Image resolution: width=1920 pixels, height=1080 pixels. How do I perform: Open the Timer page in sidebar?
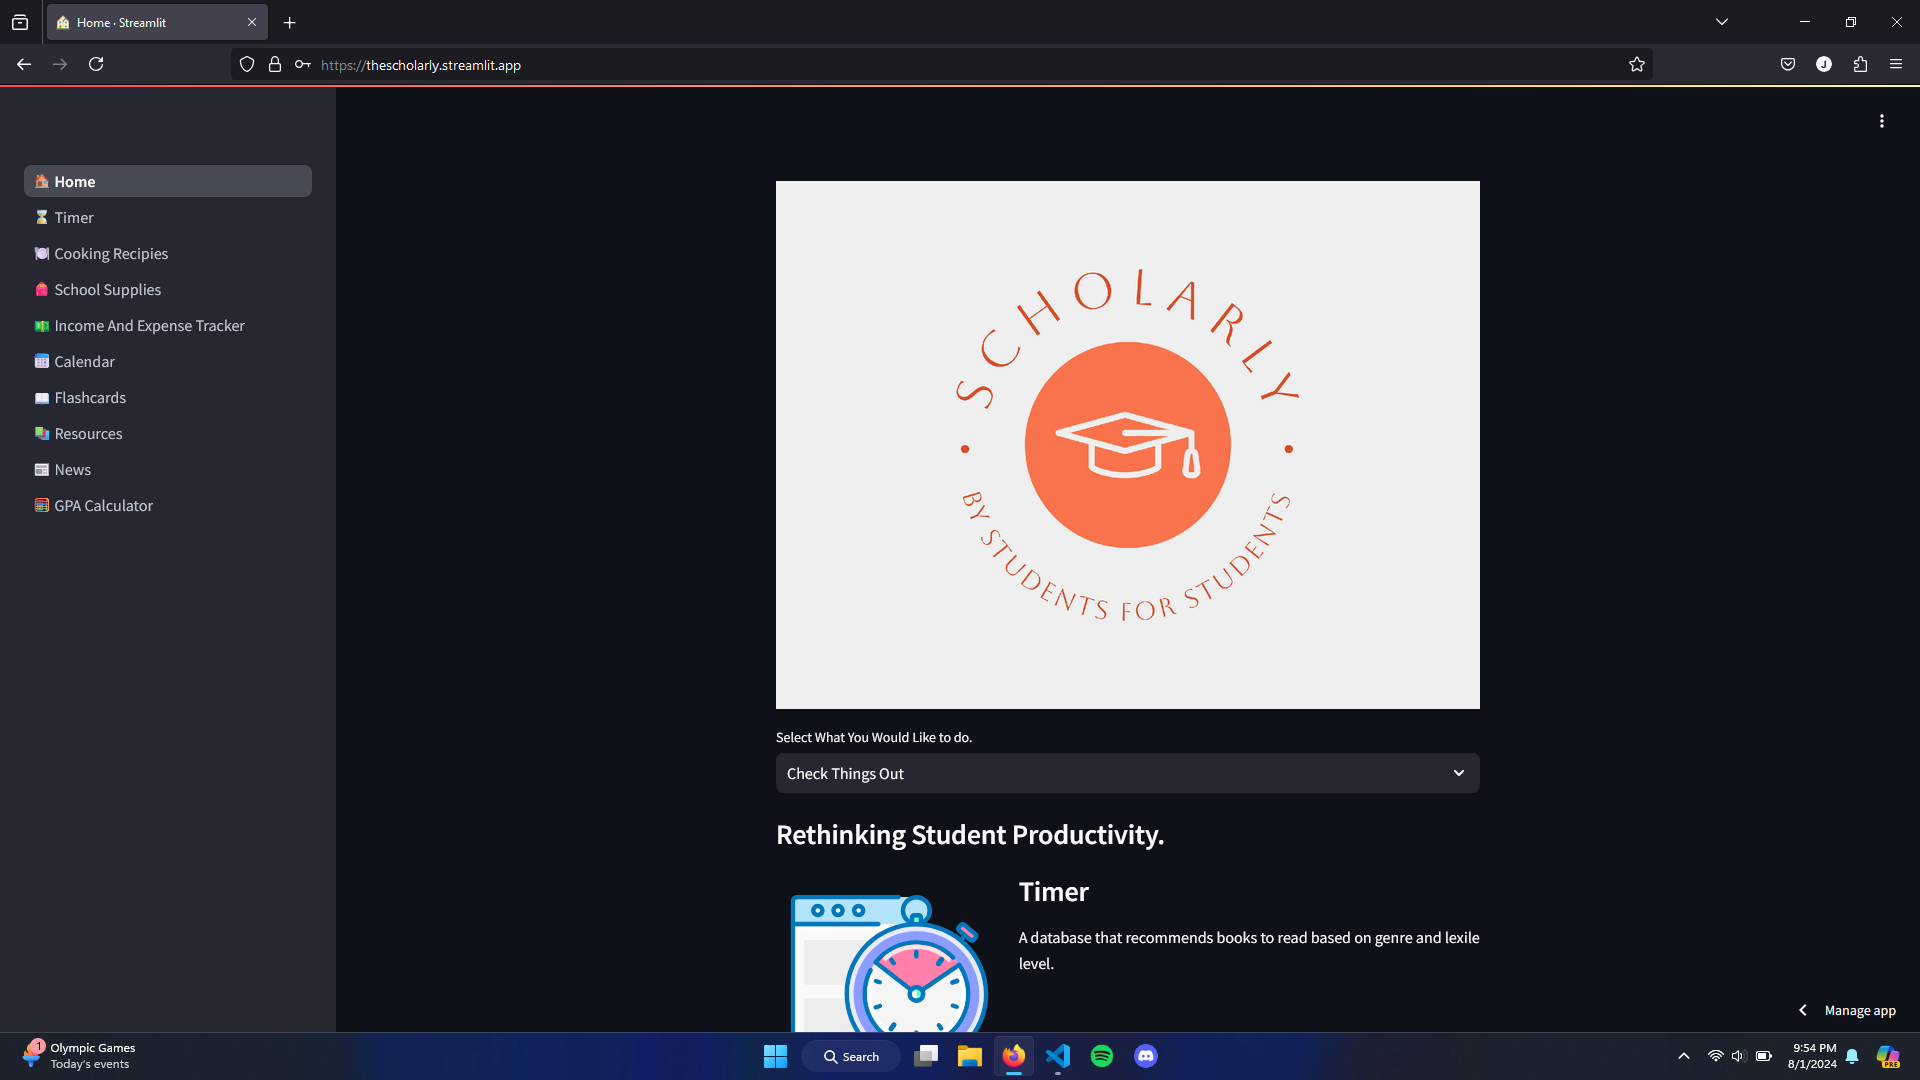tap(74, 218)
